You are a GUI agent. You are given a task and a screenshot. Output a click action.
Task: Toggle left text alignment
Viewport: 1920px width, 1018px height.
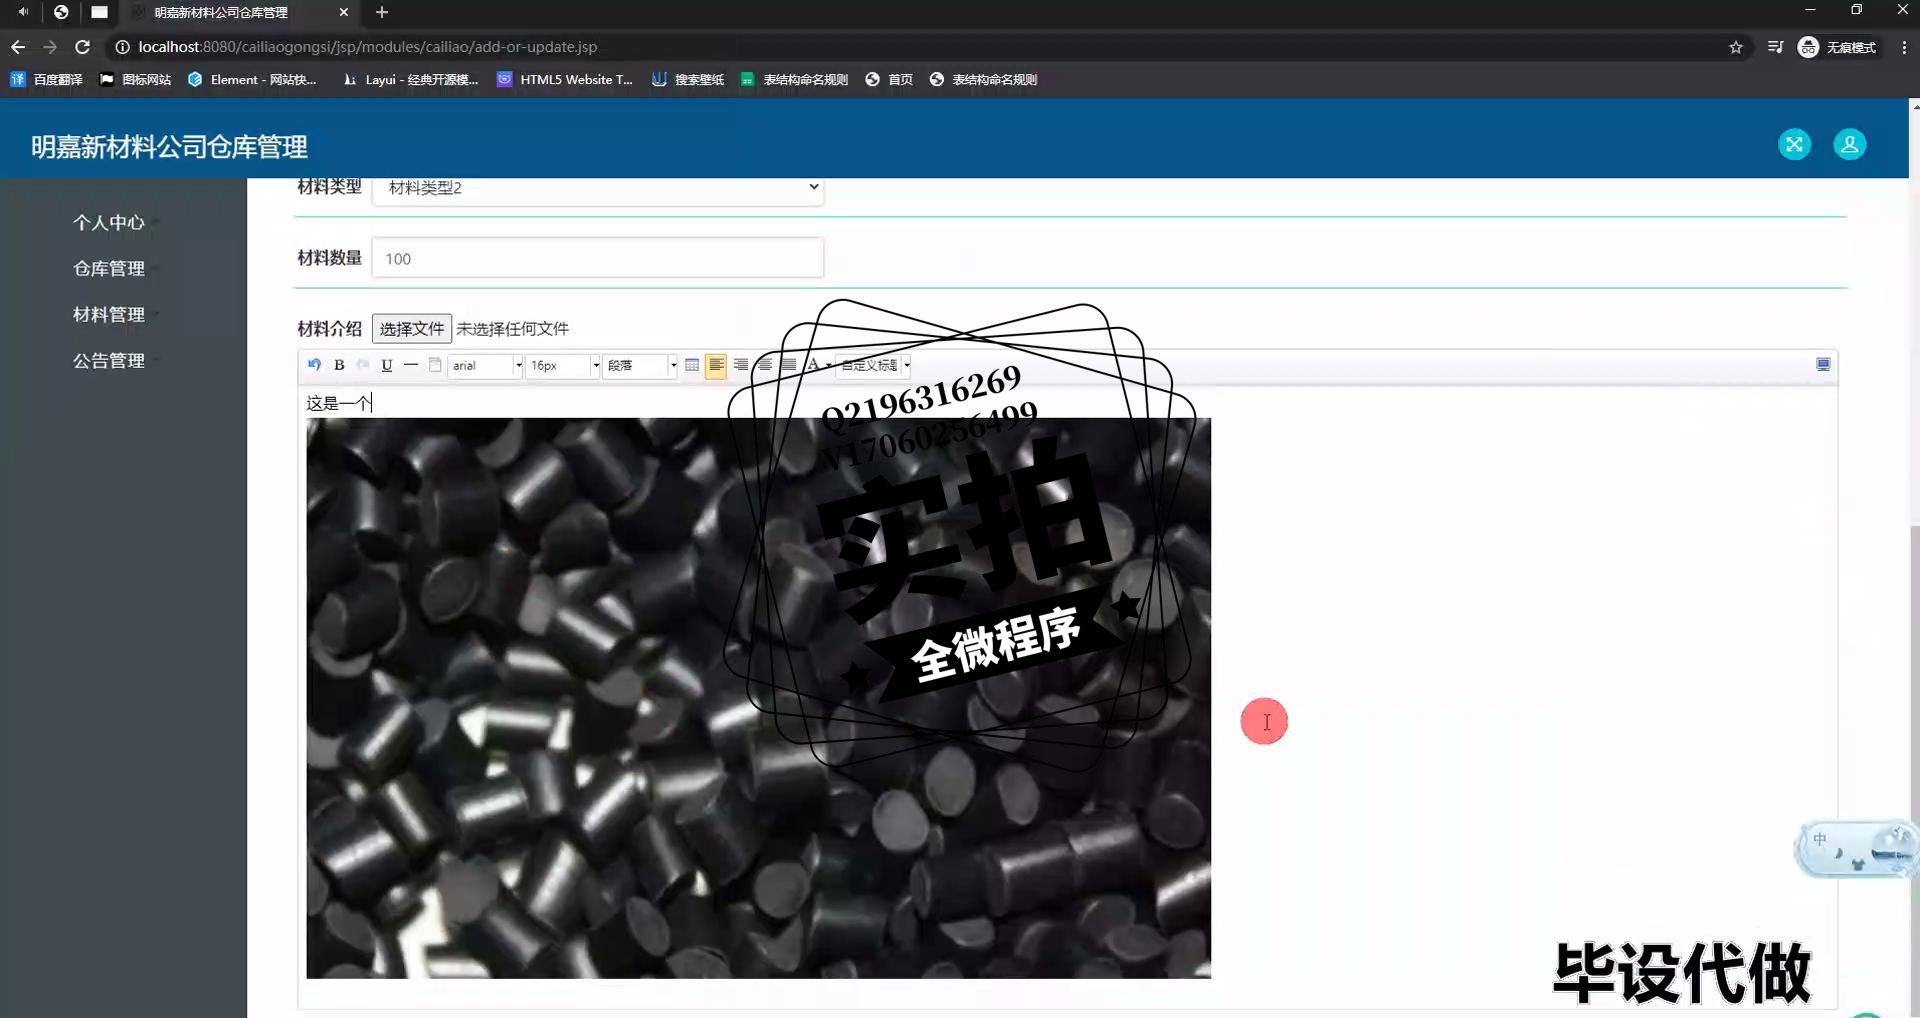pos(716,365)
